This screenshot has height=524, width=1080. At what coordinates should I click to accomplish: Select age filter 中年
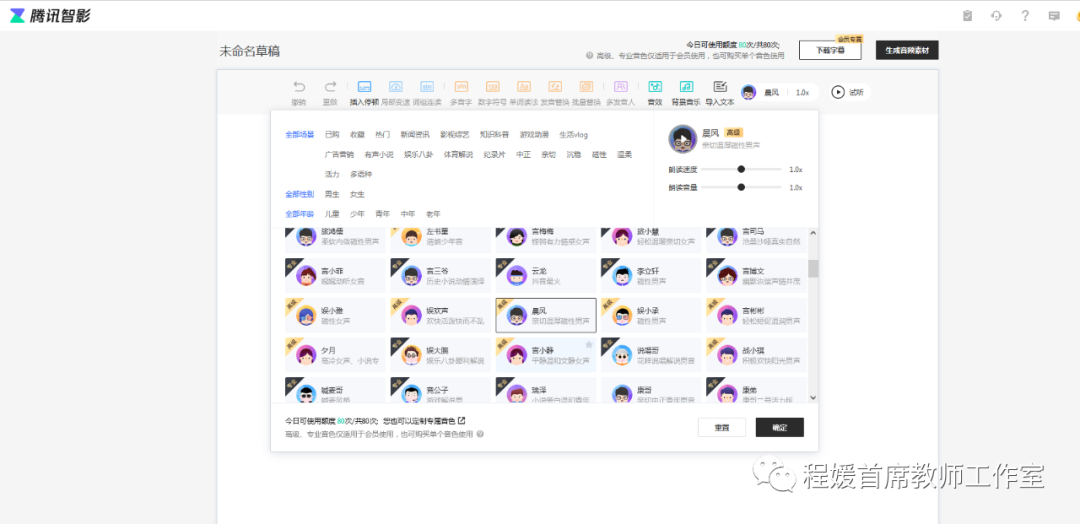[x=408, y=214]
